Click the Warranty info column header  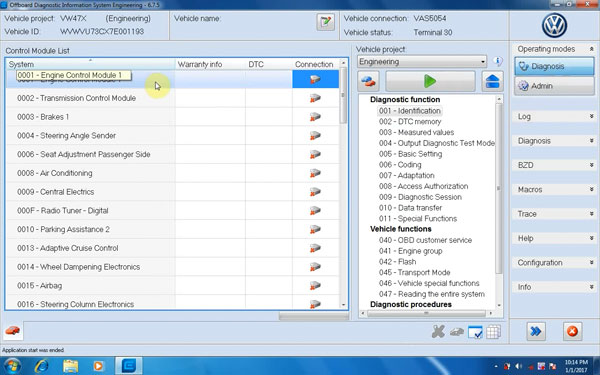(210, 64)
